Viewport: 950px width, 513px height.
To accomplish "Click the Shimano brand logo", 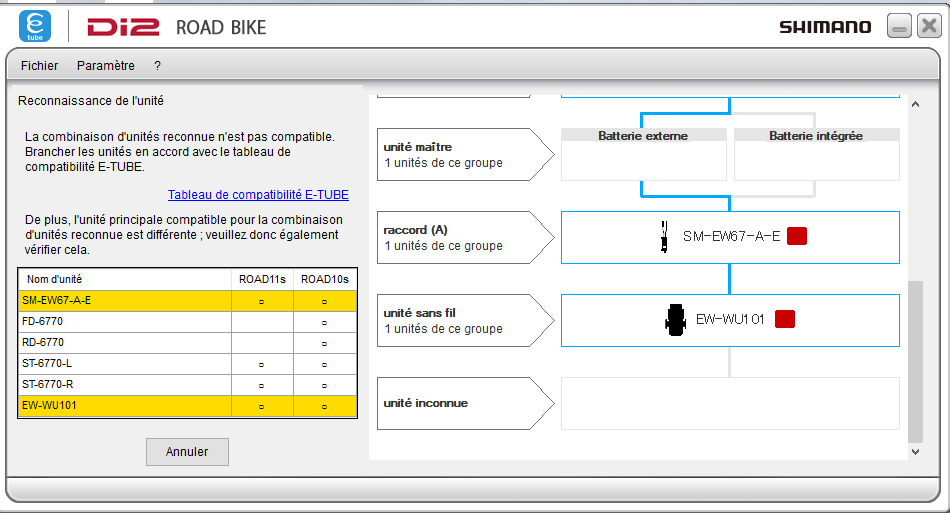I will coord(825,27).
